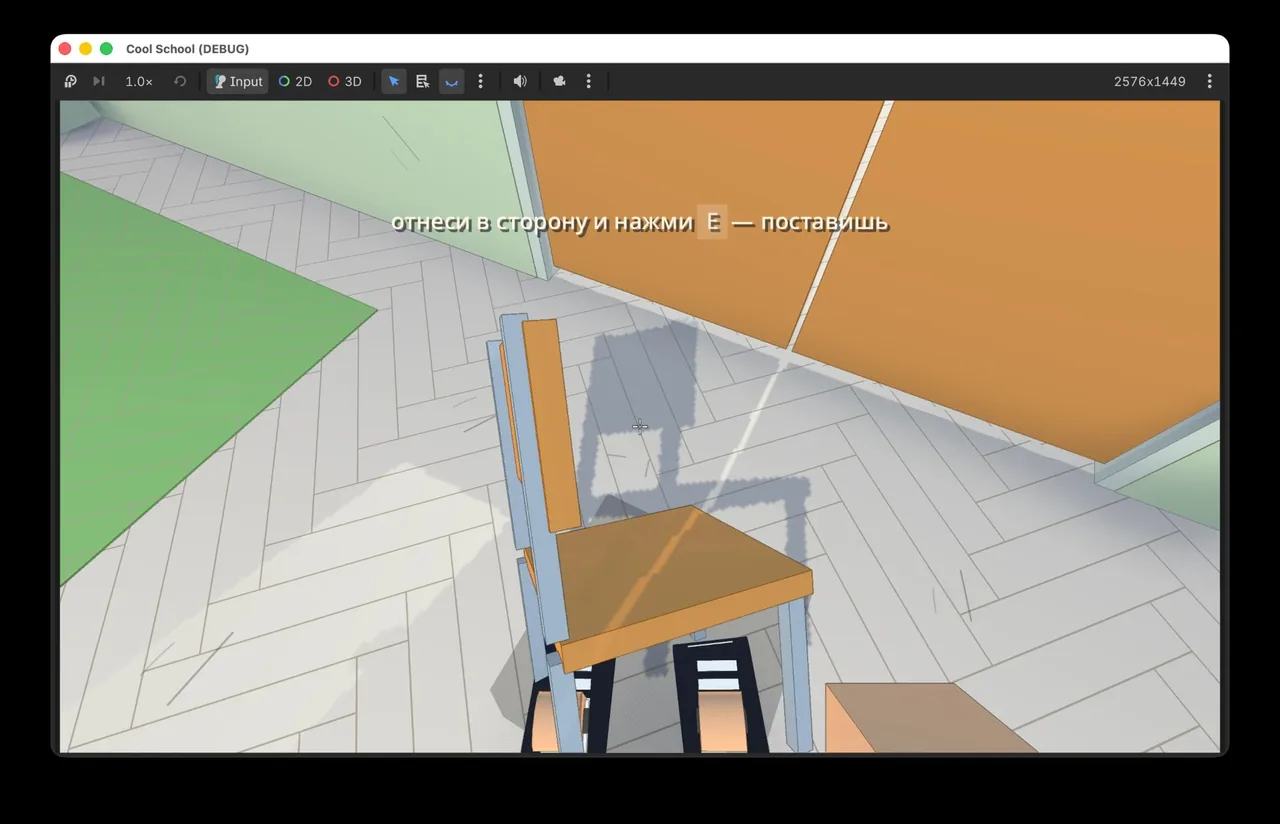The width and height of the screenshot is (1280, 824).
Task: Mute the game audio
Action: [520, 81]
